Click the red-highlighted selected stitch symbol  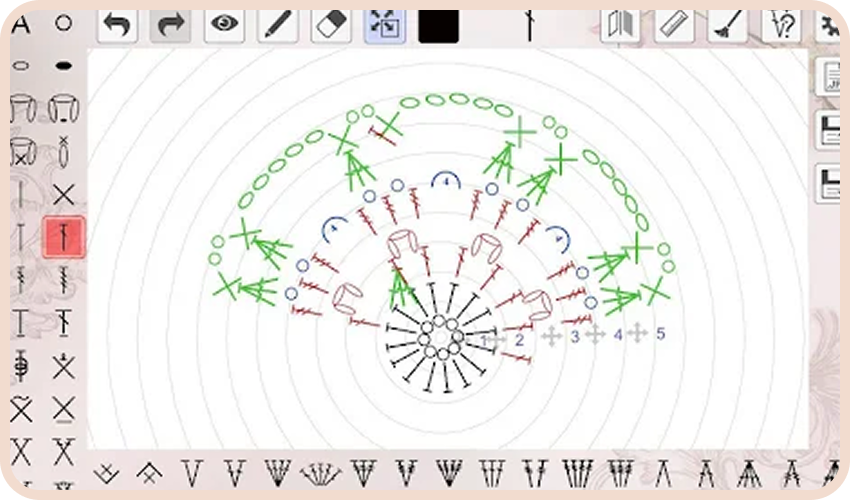tap(63, 237)
